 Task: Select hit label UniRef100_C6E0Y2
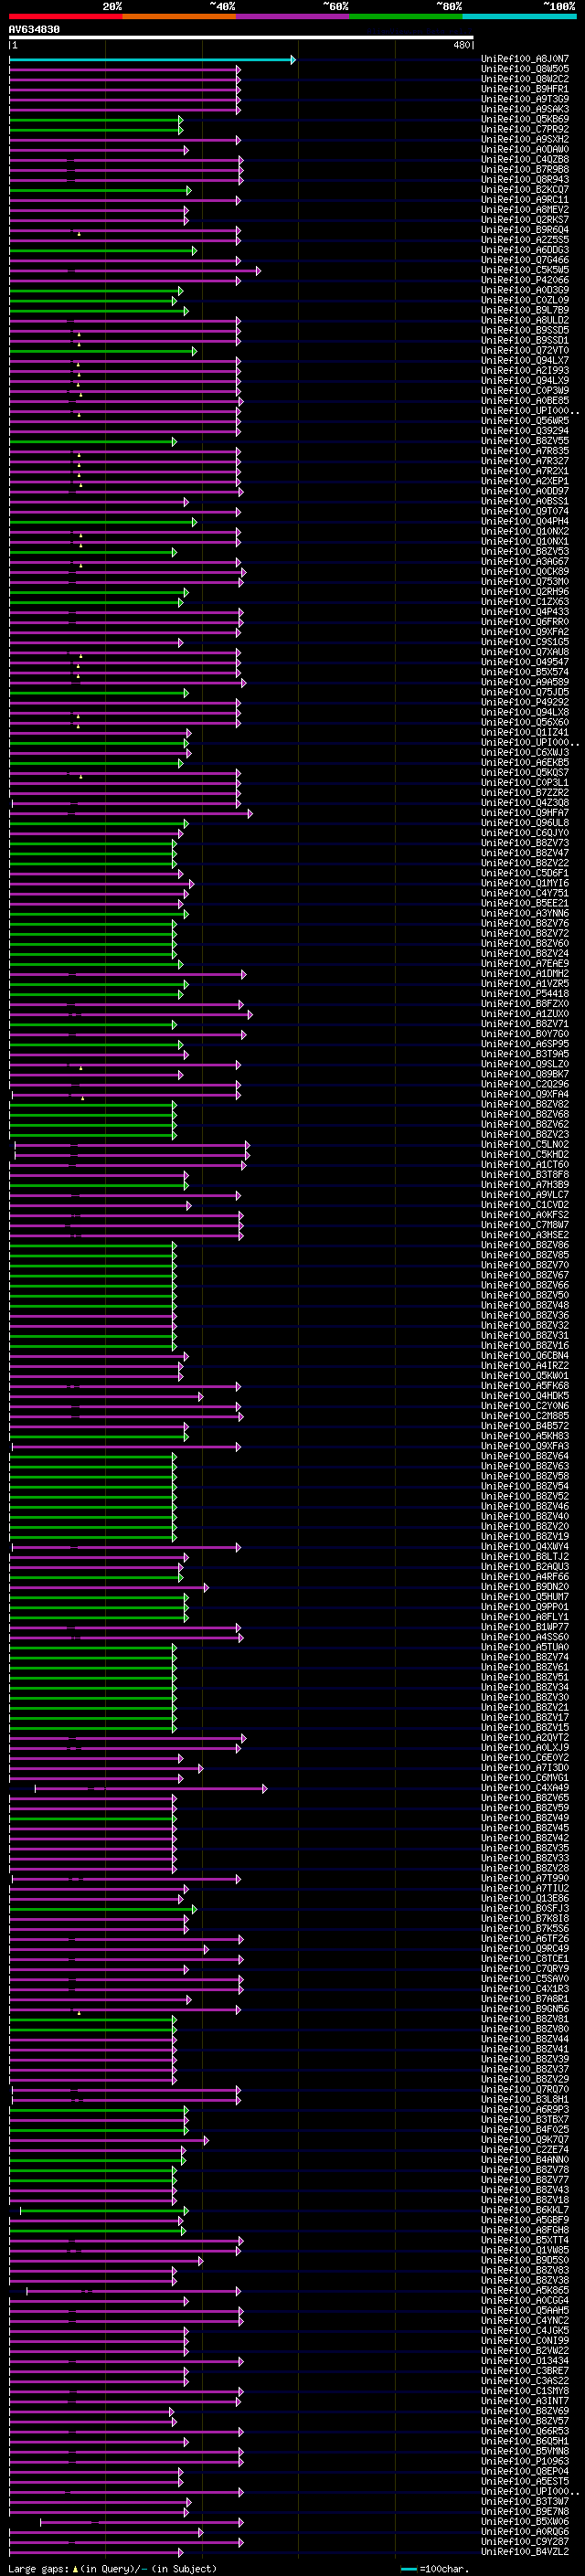[x=525, y=1757]
